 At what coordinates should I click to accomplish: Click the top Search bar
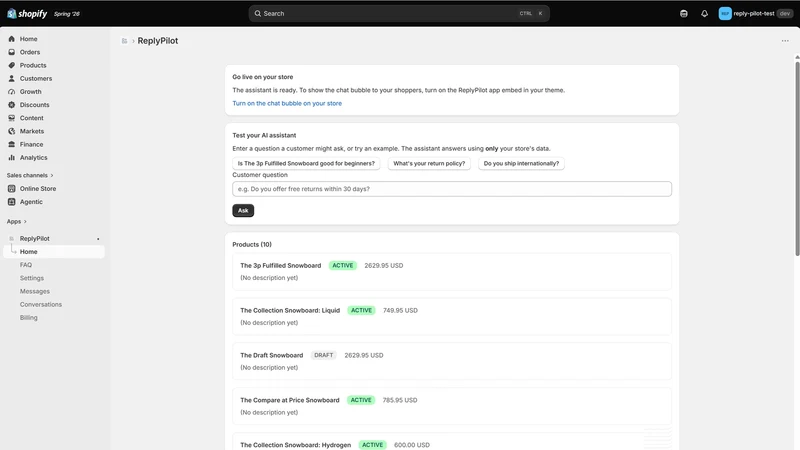[399, 14]
